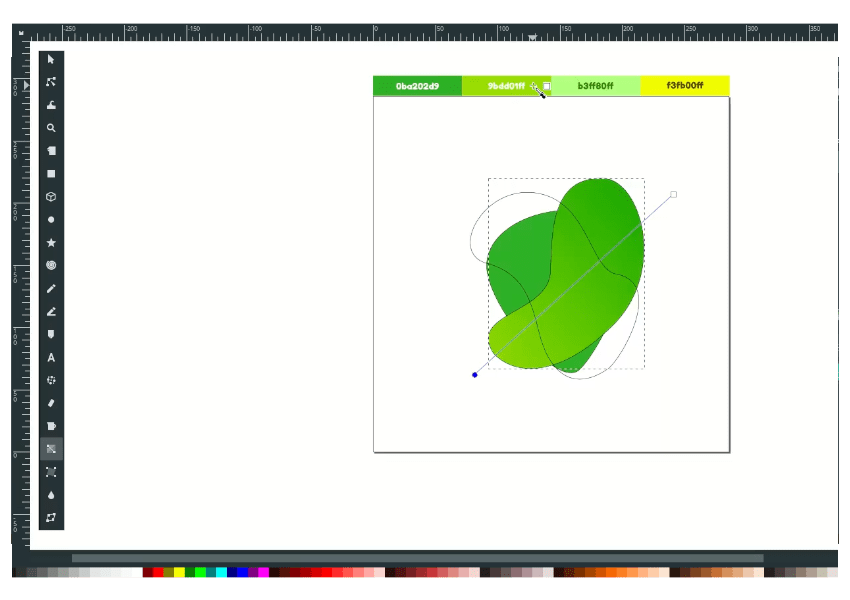850x600 pixels.
Task: Select the Spiral tool
Action: point(51,265)
